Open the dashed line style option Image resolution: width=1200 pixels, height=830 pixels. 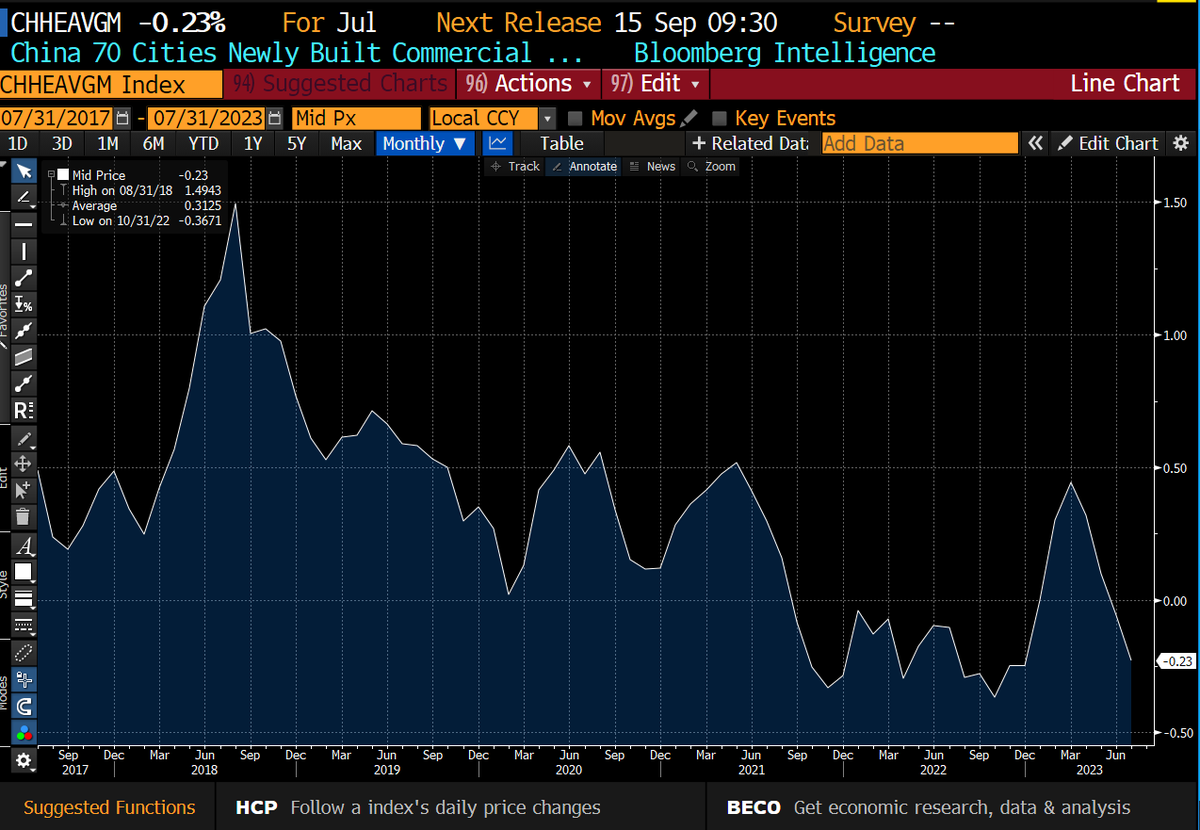pos(23,625)
